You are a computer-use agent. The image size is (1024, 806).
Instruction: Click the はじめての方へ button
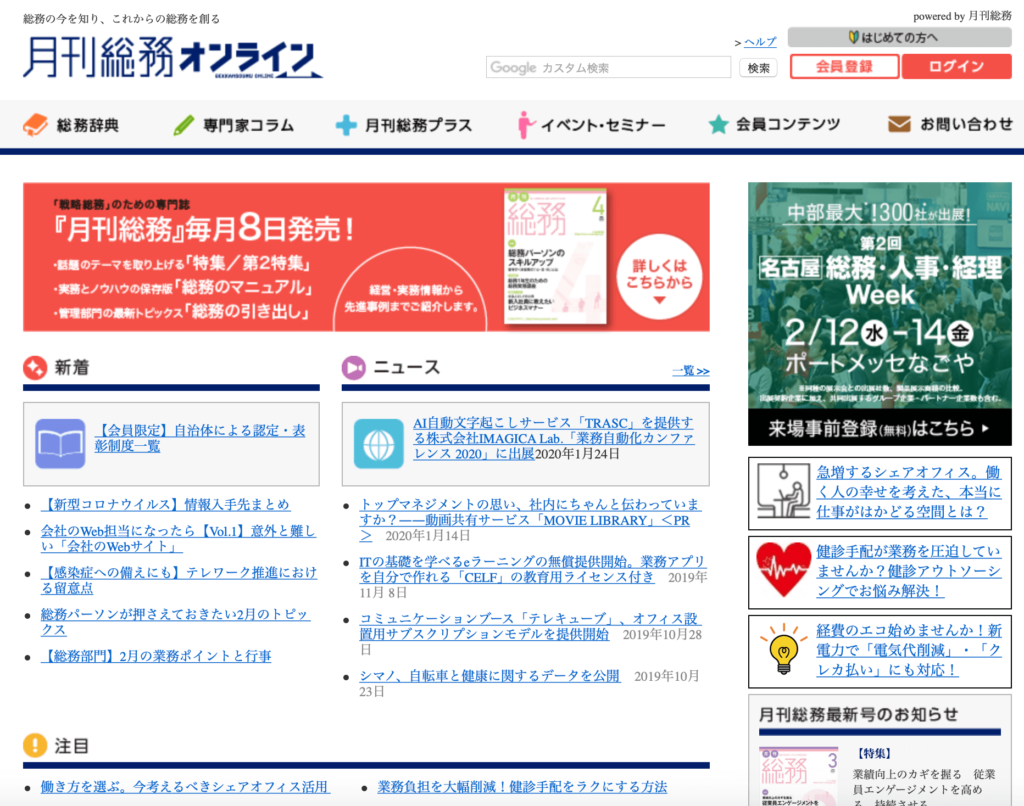coord(900,37)
